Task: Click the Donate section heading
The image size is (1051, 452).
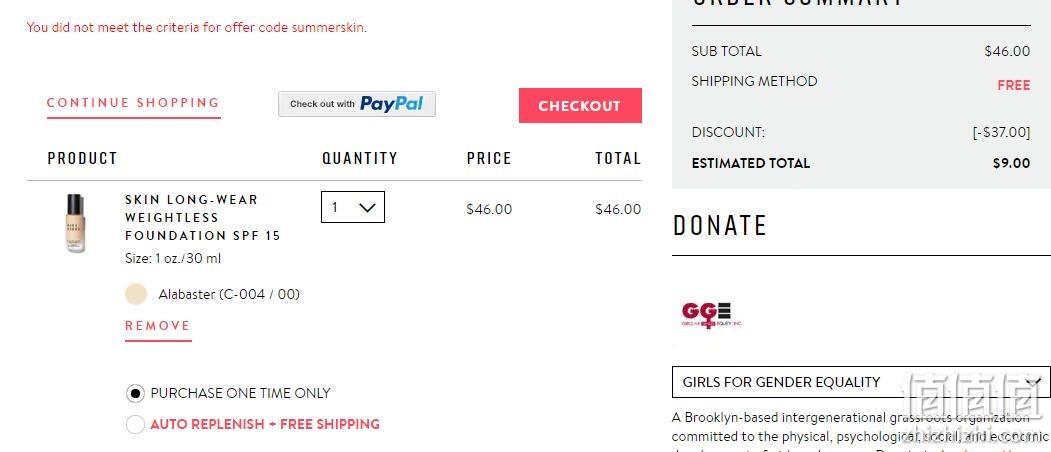Action: tap(720, 225)
